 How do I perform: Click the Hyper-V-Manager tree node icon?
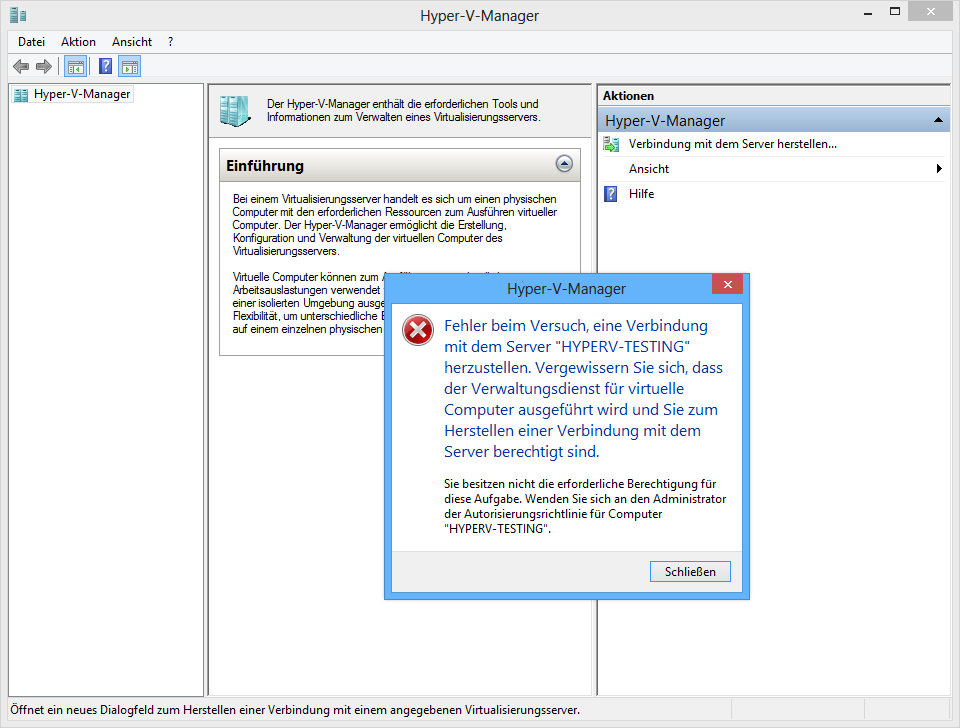21,95
